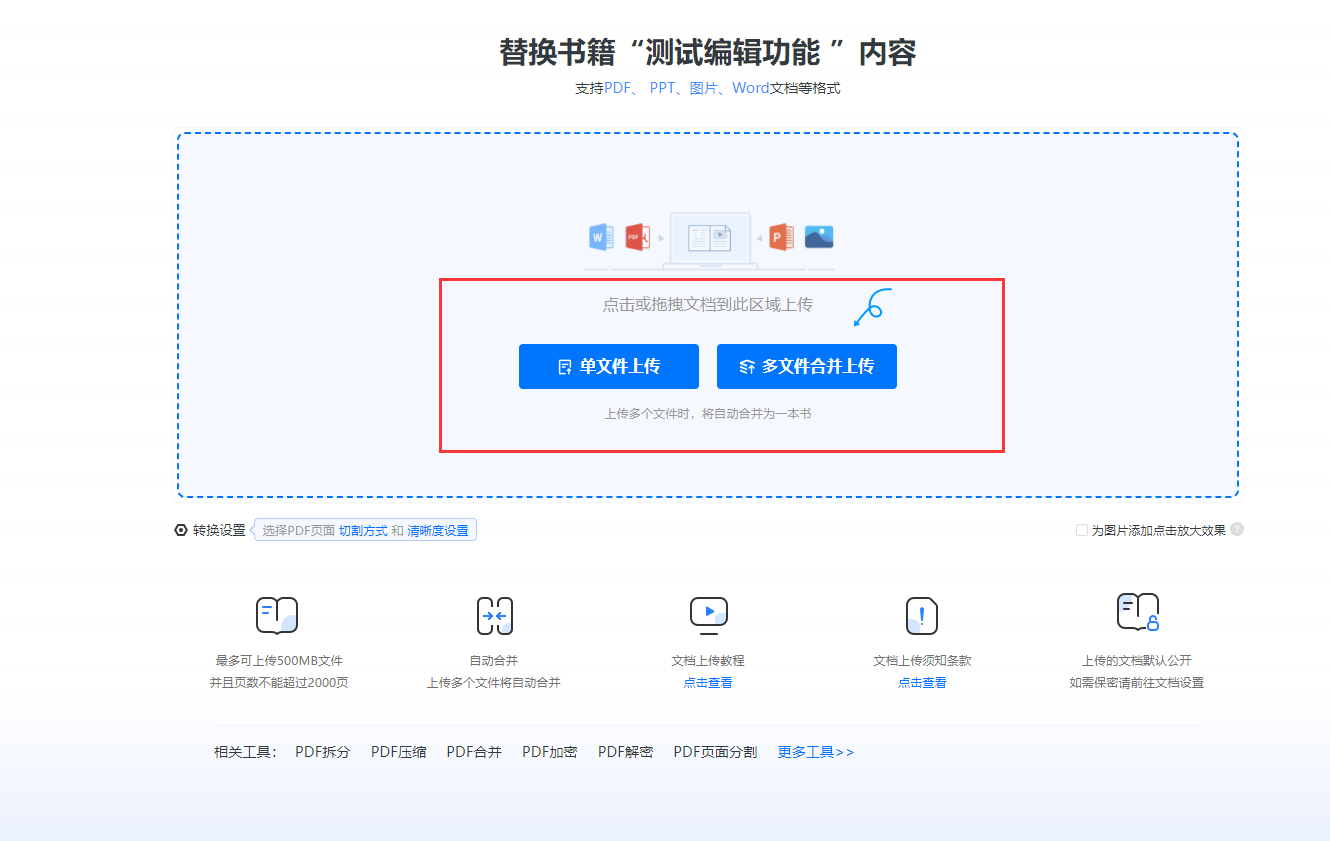This screenshot has width=1330, height=841.
Task: Click the 点击或拖拽文档到此区域上传 drop area text
Action: tap(707, 305)
